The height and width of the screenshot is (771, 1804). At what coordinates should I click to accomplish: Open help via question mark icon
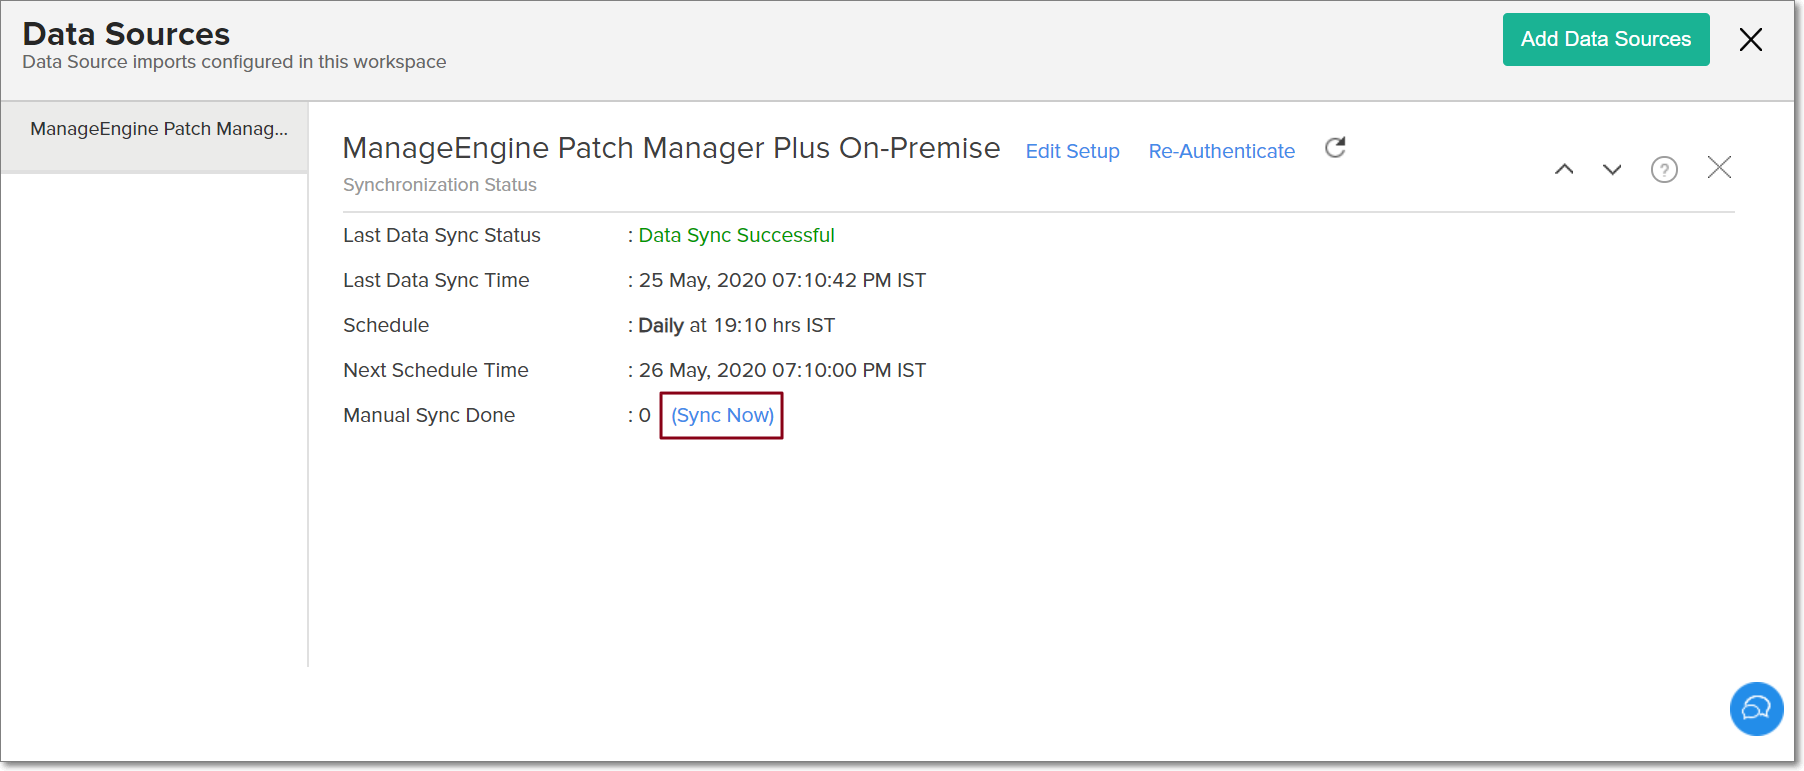(x=1664, y=170)
